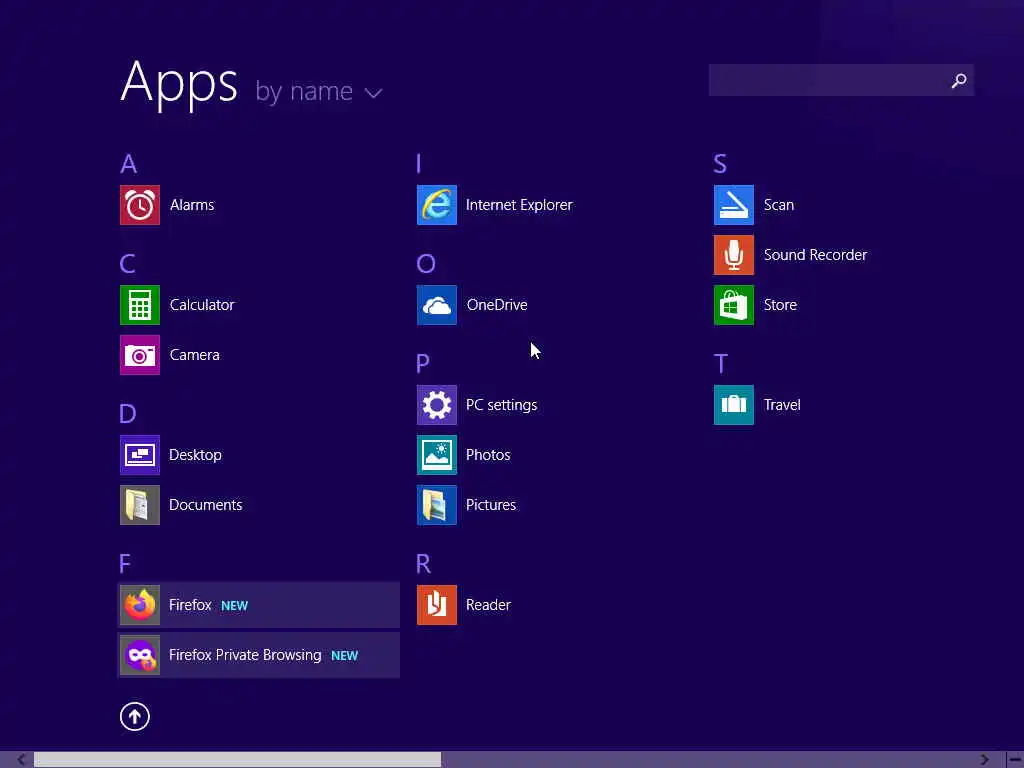Open the Camera app icon
1024x768 pixels.
click(140, 355)
